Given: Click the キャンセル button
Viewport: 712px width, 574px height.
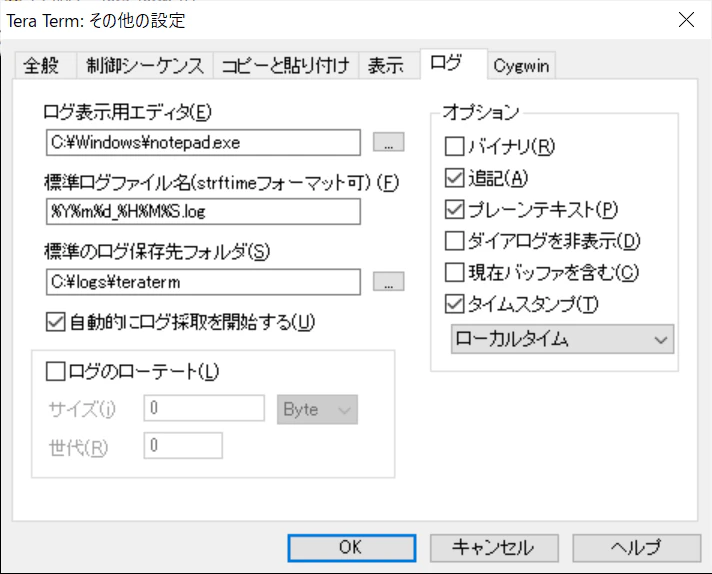Looking at the screenshot, I should 494,548.
